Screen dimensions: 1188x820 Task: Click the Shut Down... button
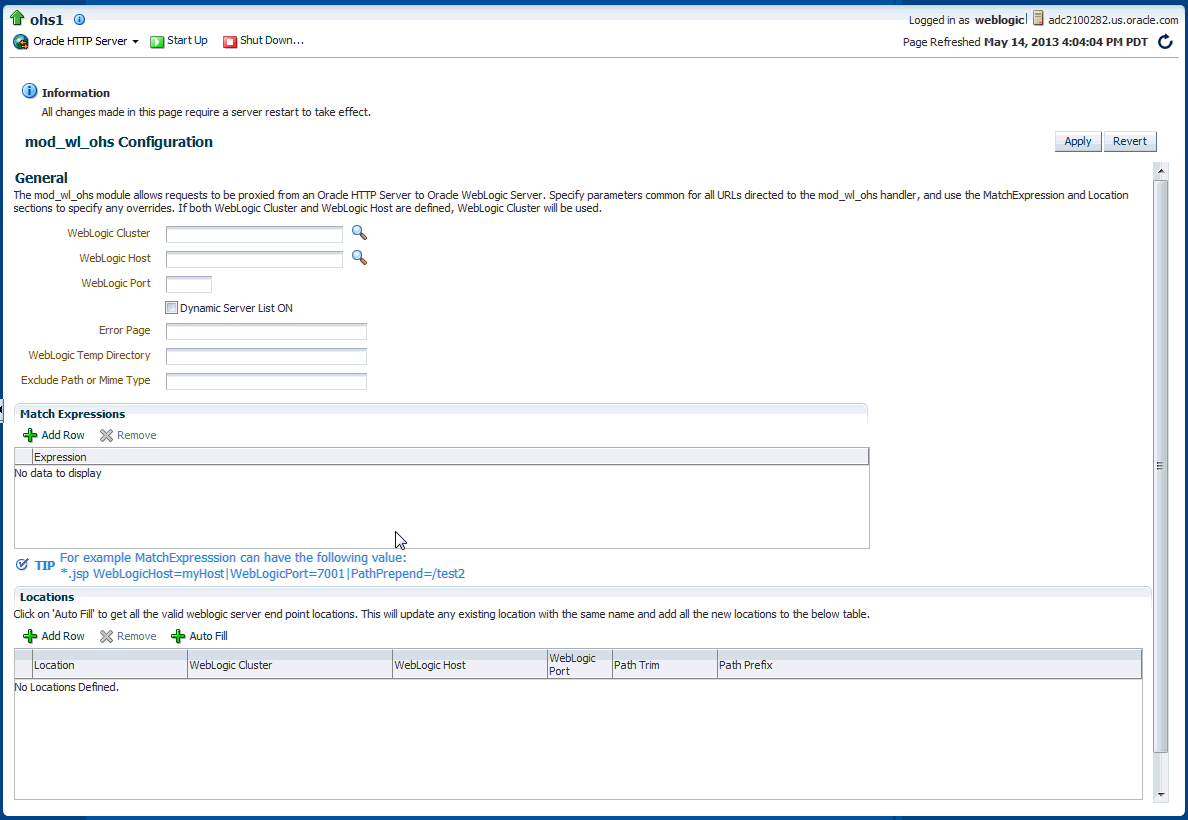264,41
